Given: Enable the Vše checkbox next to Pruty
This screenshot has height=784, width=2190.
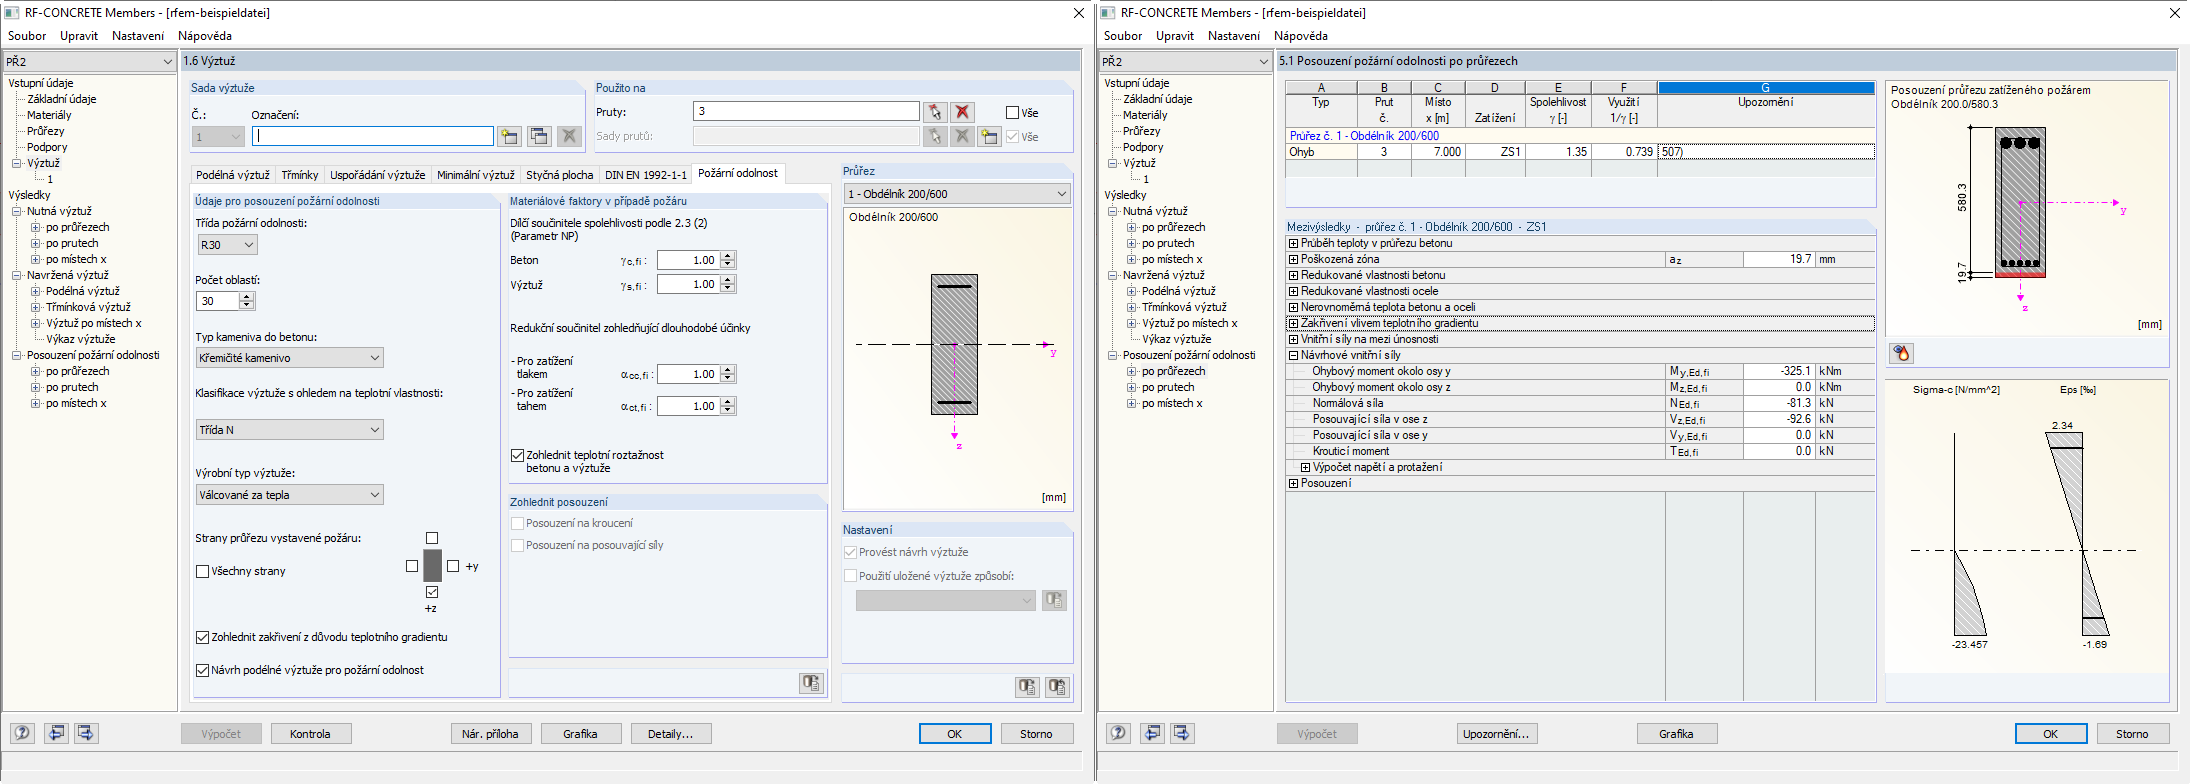Looking at the screenshot, I should click(1012, 113).
